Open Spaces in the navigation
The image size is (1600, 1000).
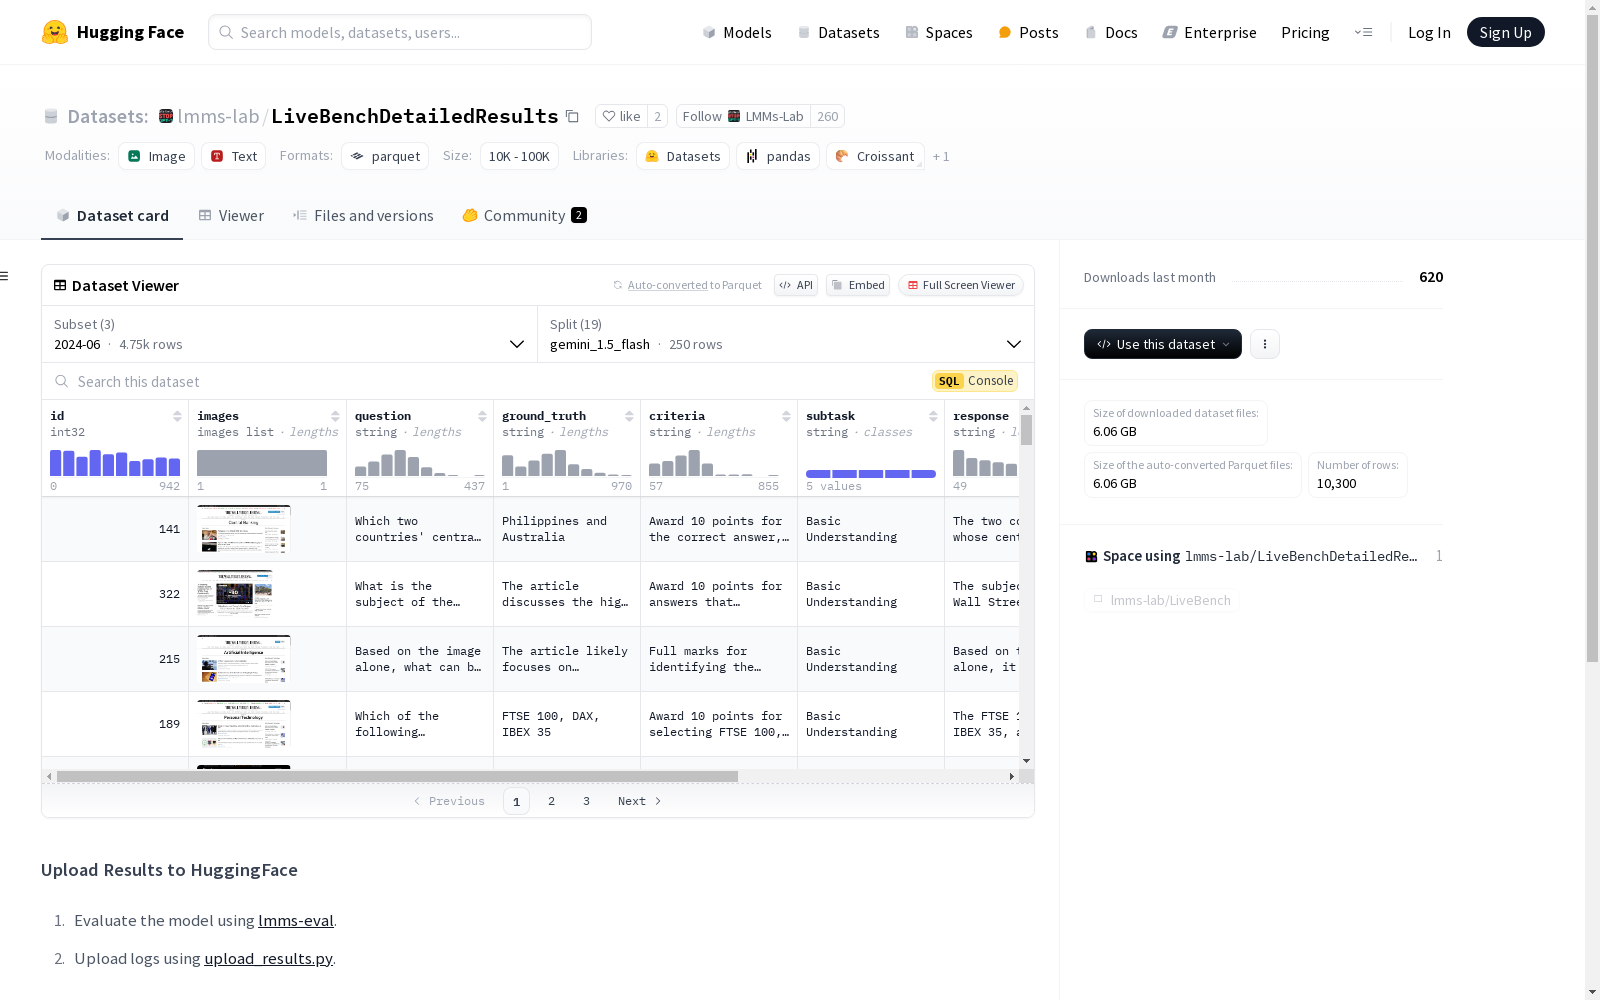[939, 32]
